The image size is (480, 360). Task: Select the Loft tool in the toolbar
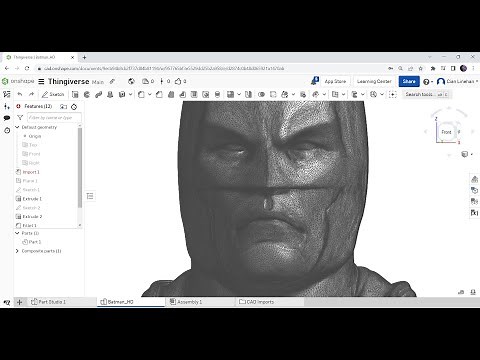110,95
